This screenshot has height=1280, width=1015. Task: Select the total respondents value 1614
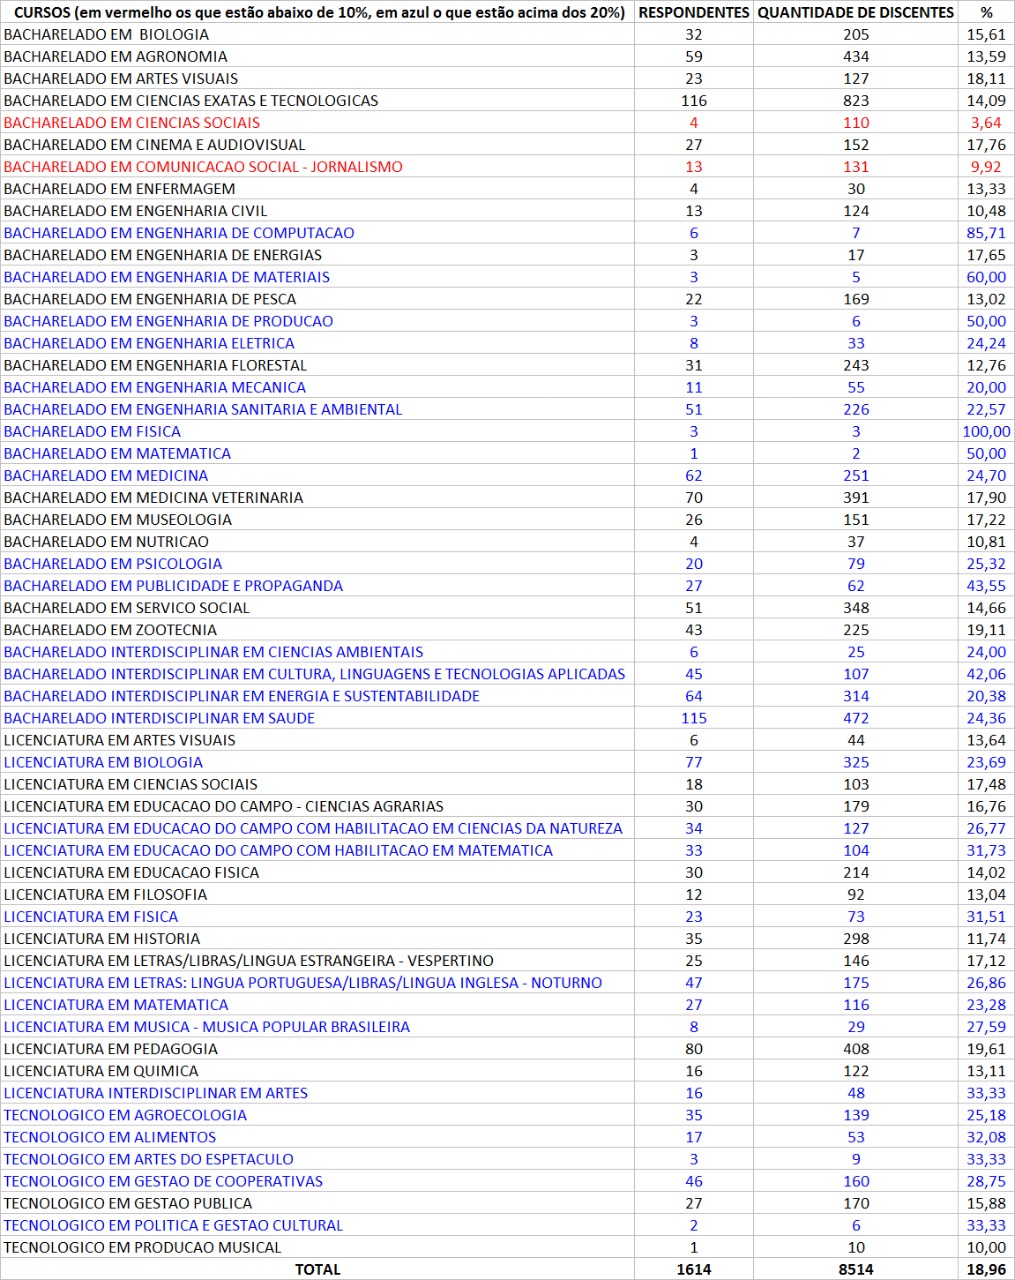[693, 1269]
